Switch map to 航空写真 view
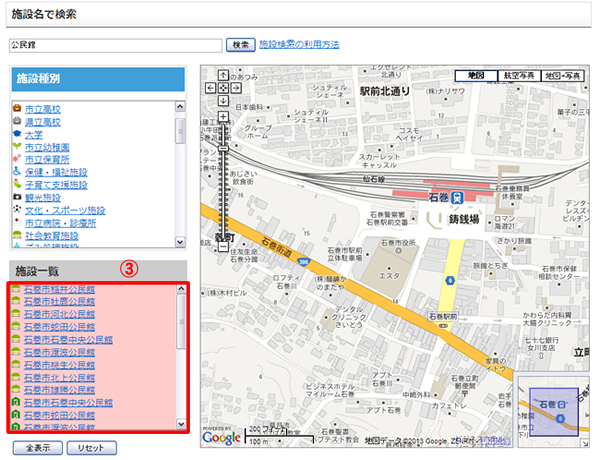Screen dimensions: 600x460 click(519, 76)
